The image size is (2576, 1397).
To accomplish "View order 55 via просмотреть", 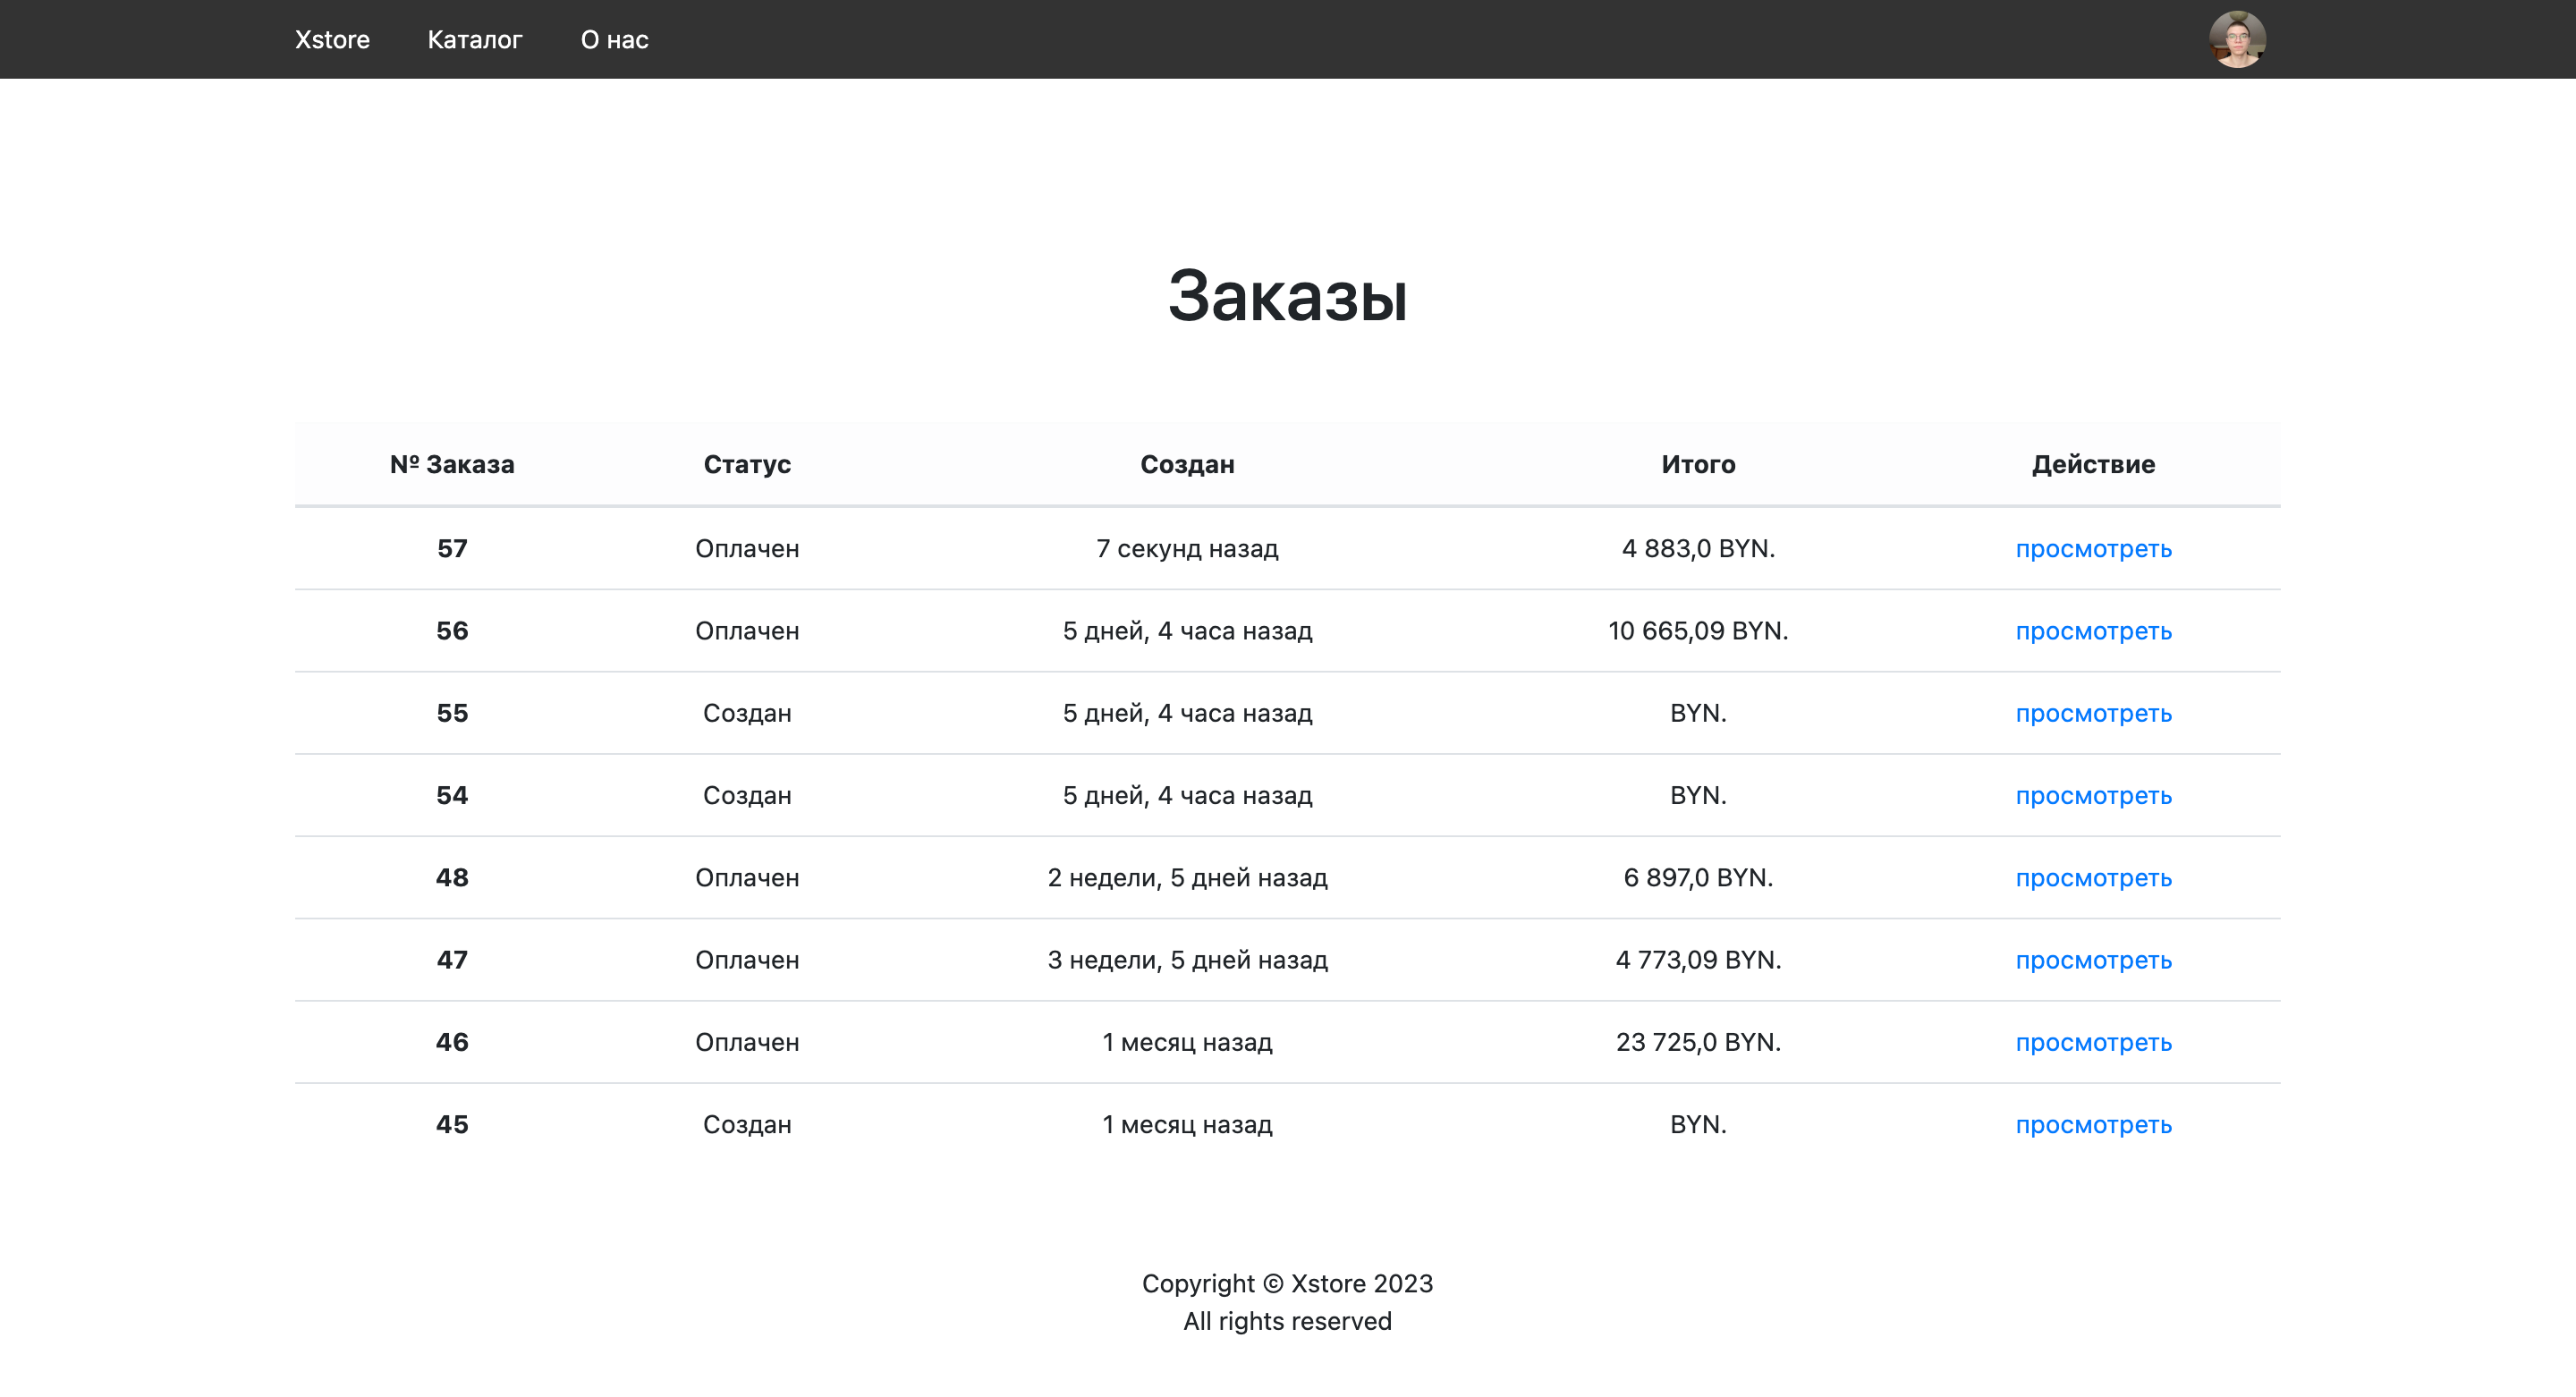I will point(2093,713).
